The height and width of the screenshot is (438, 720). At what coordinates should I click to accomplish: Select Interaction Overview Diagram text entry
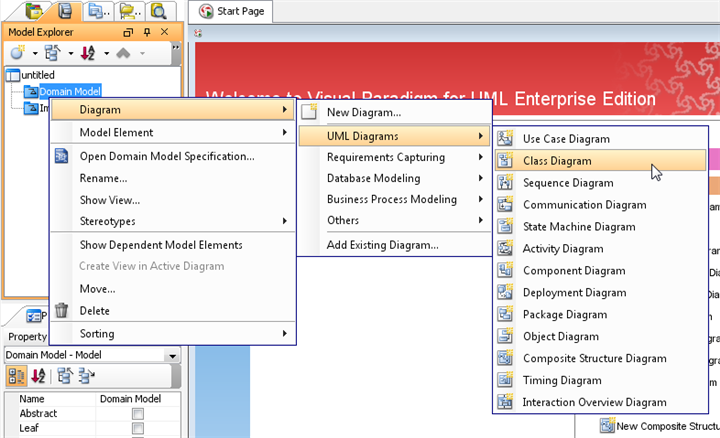pyautogui.click(x=594, y=402)
